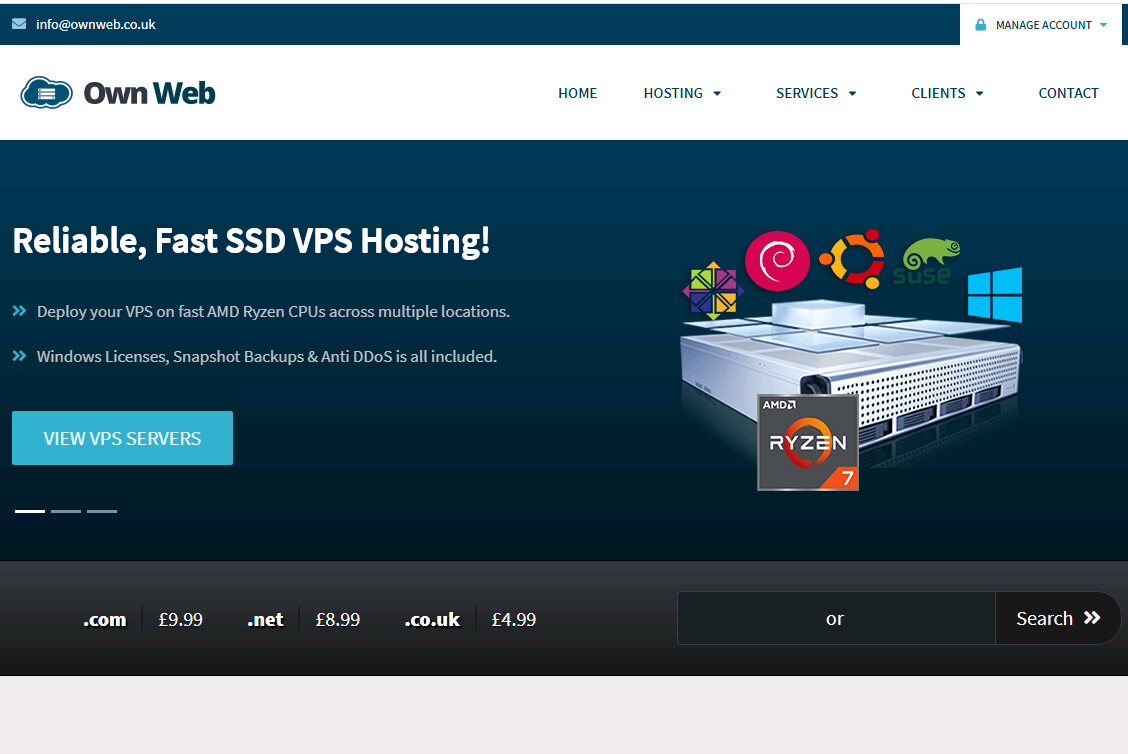Click the Search button

tap(1058, 618)
